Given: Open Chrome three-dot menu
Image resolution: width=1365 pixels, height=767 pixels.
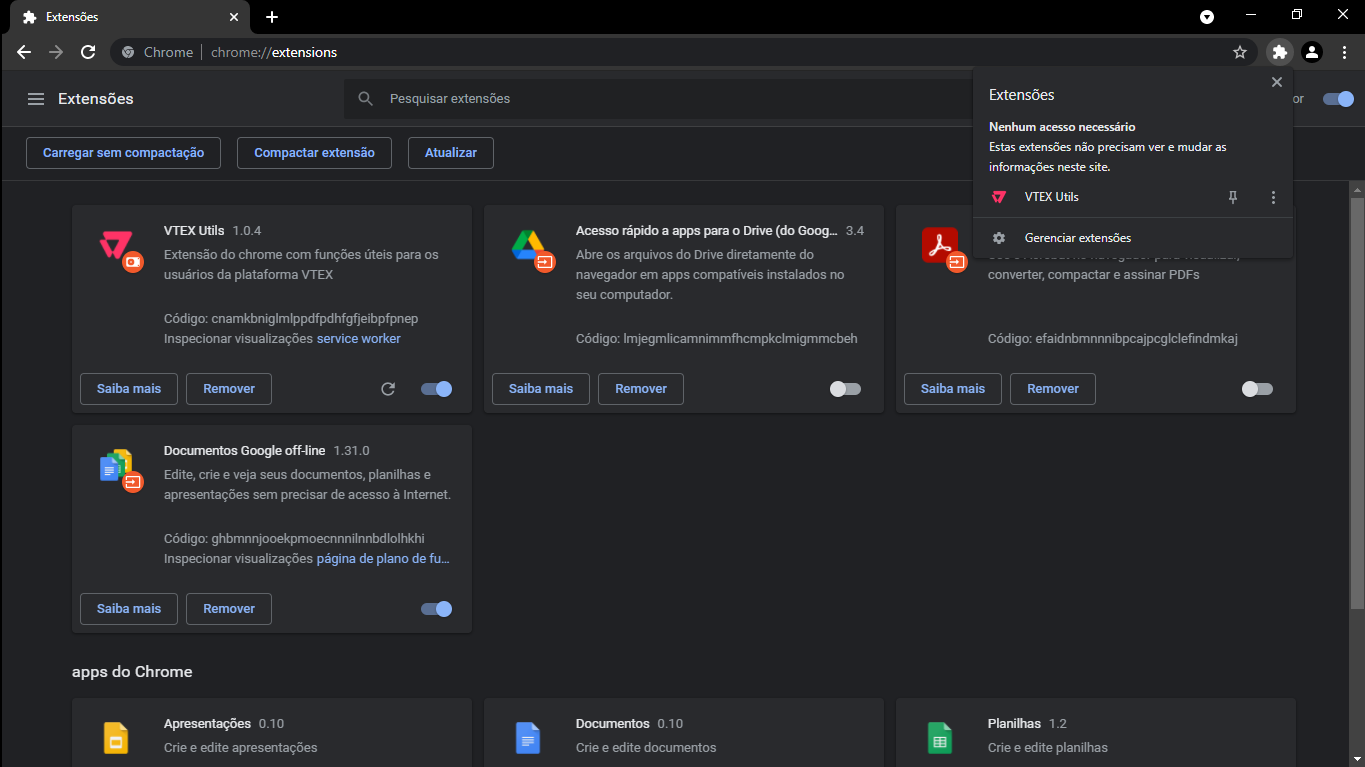Looking at the screenshot, I should (x=1344, y=52).
